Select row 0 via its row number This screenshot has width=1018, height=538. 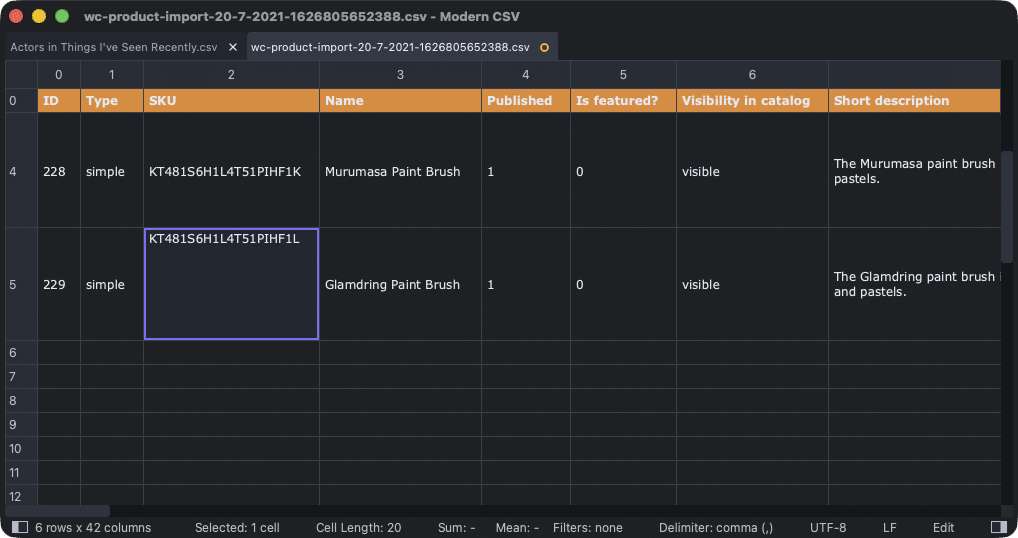click(21, 101)
